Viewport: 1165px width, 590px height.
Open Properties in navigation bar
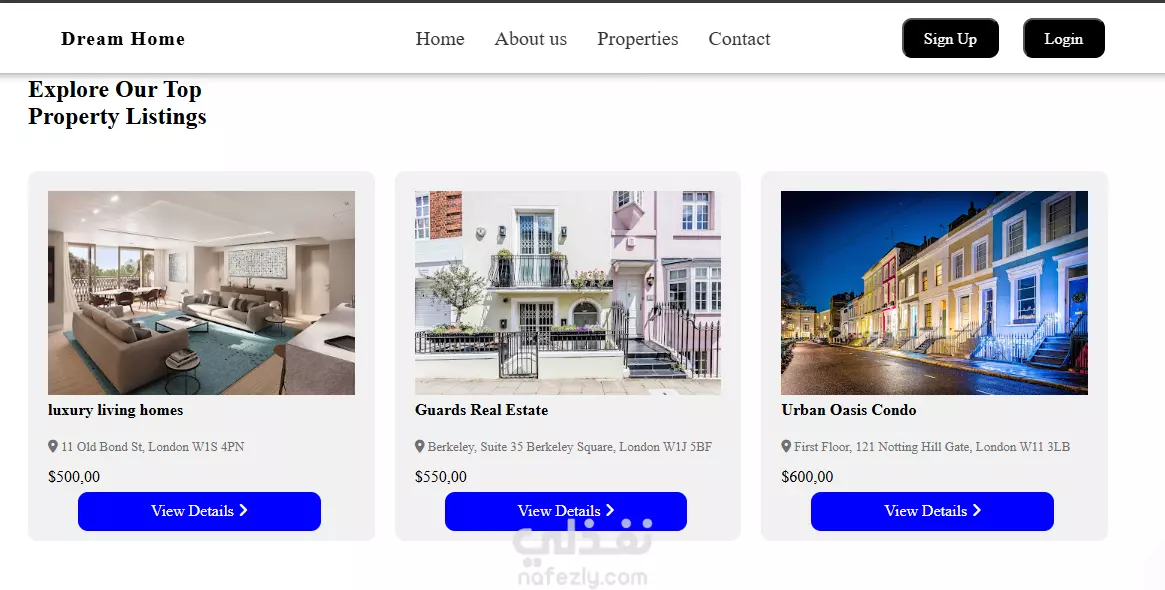coord(637,39)
